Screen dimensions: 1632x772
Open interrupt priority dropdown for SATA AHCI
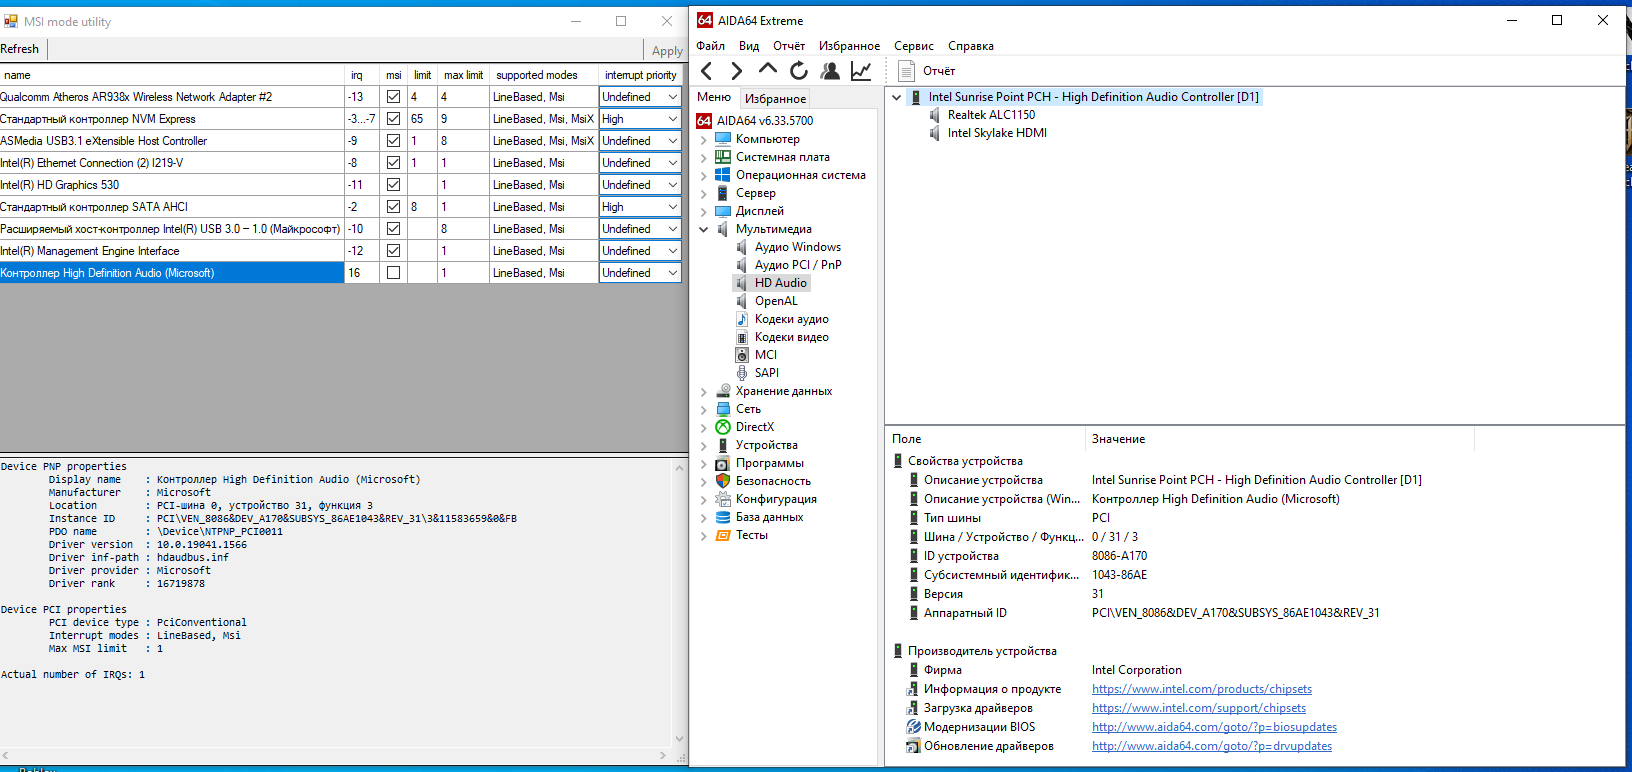click(x=640, y=207)
